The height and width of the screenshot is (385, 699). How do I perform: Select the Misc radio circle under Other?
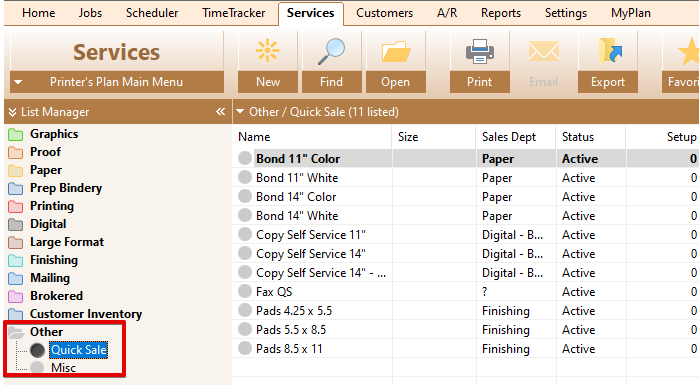[x=37, y=368]
